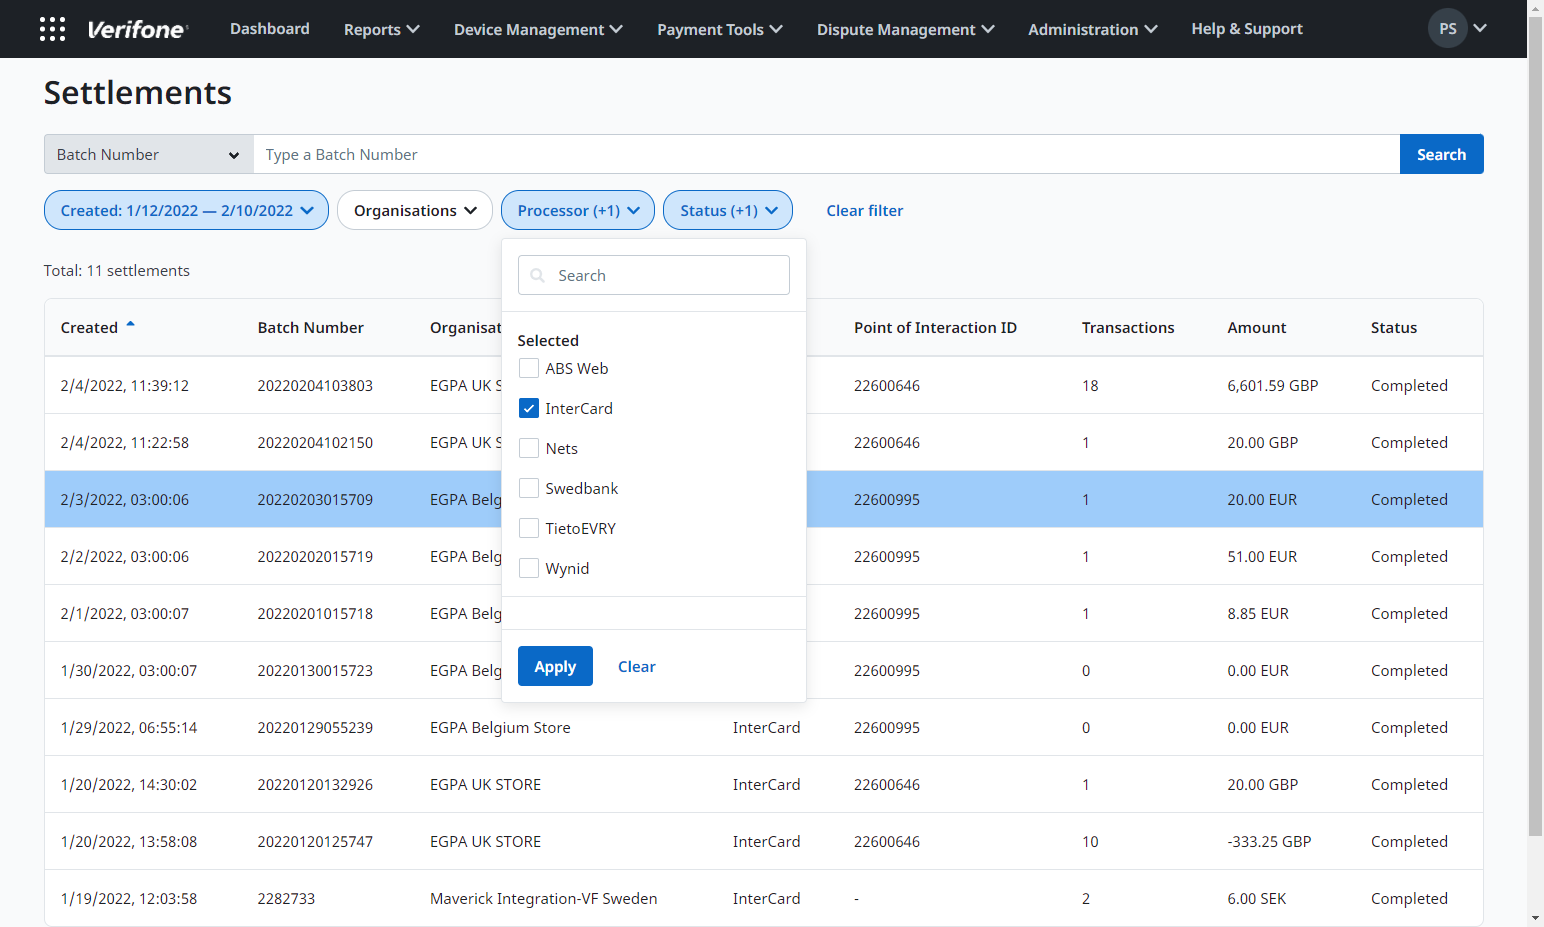Click the Clear filter link
Screen dimensions: 1544x927
864,210
